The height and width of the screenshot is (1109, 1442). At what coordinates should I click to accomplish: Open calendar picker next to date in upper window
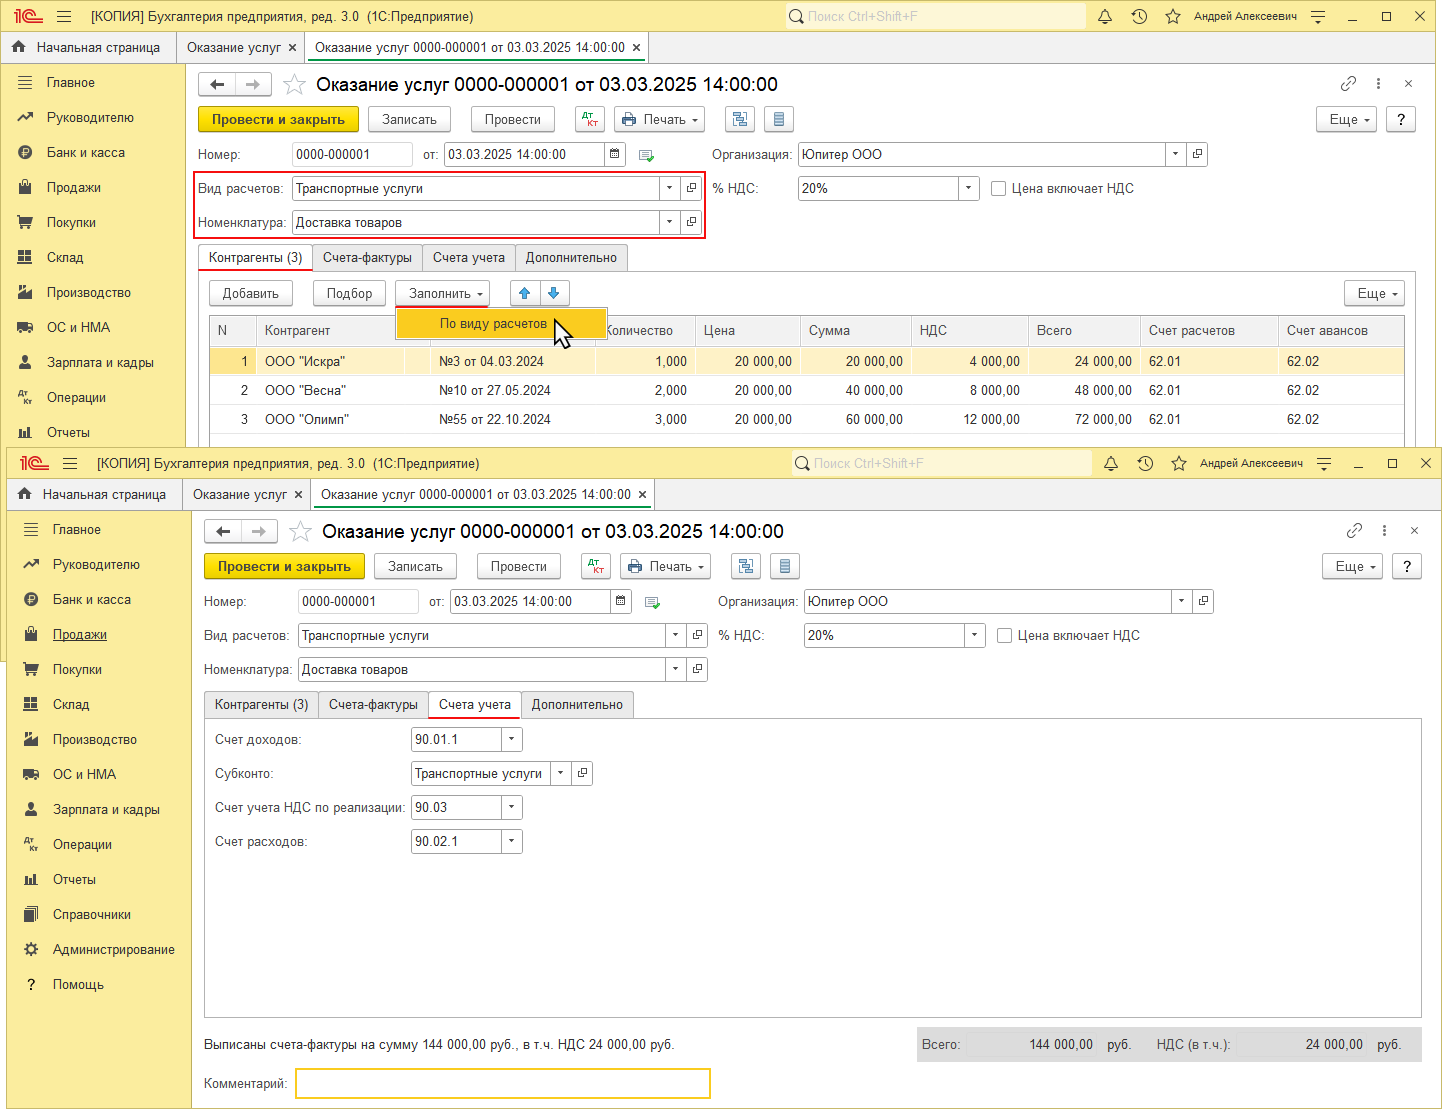coord(615,154)
